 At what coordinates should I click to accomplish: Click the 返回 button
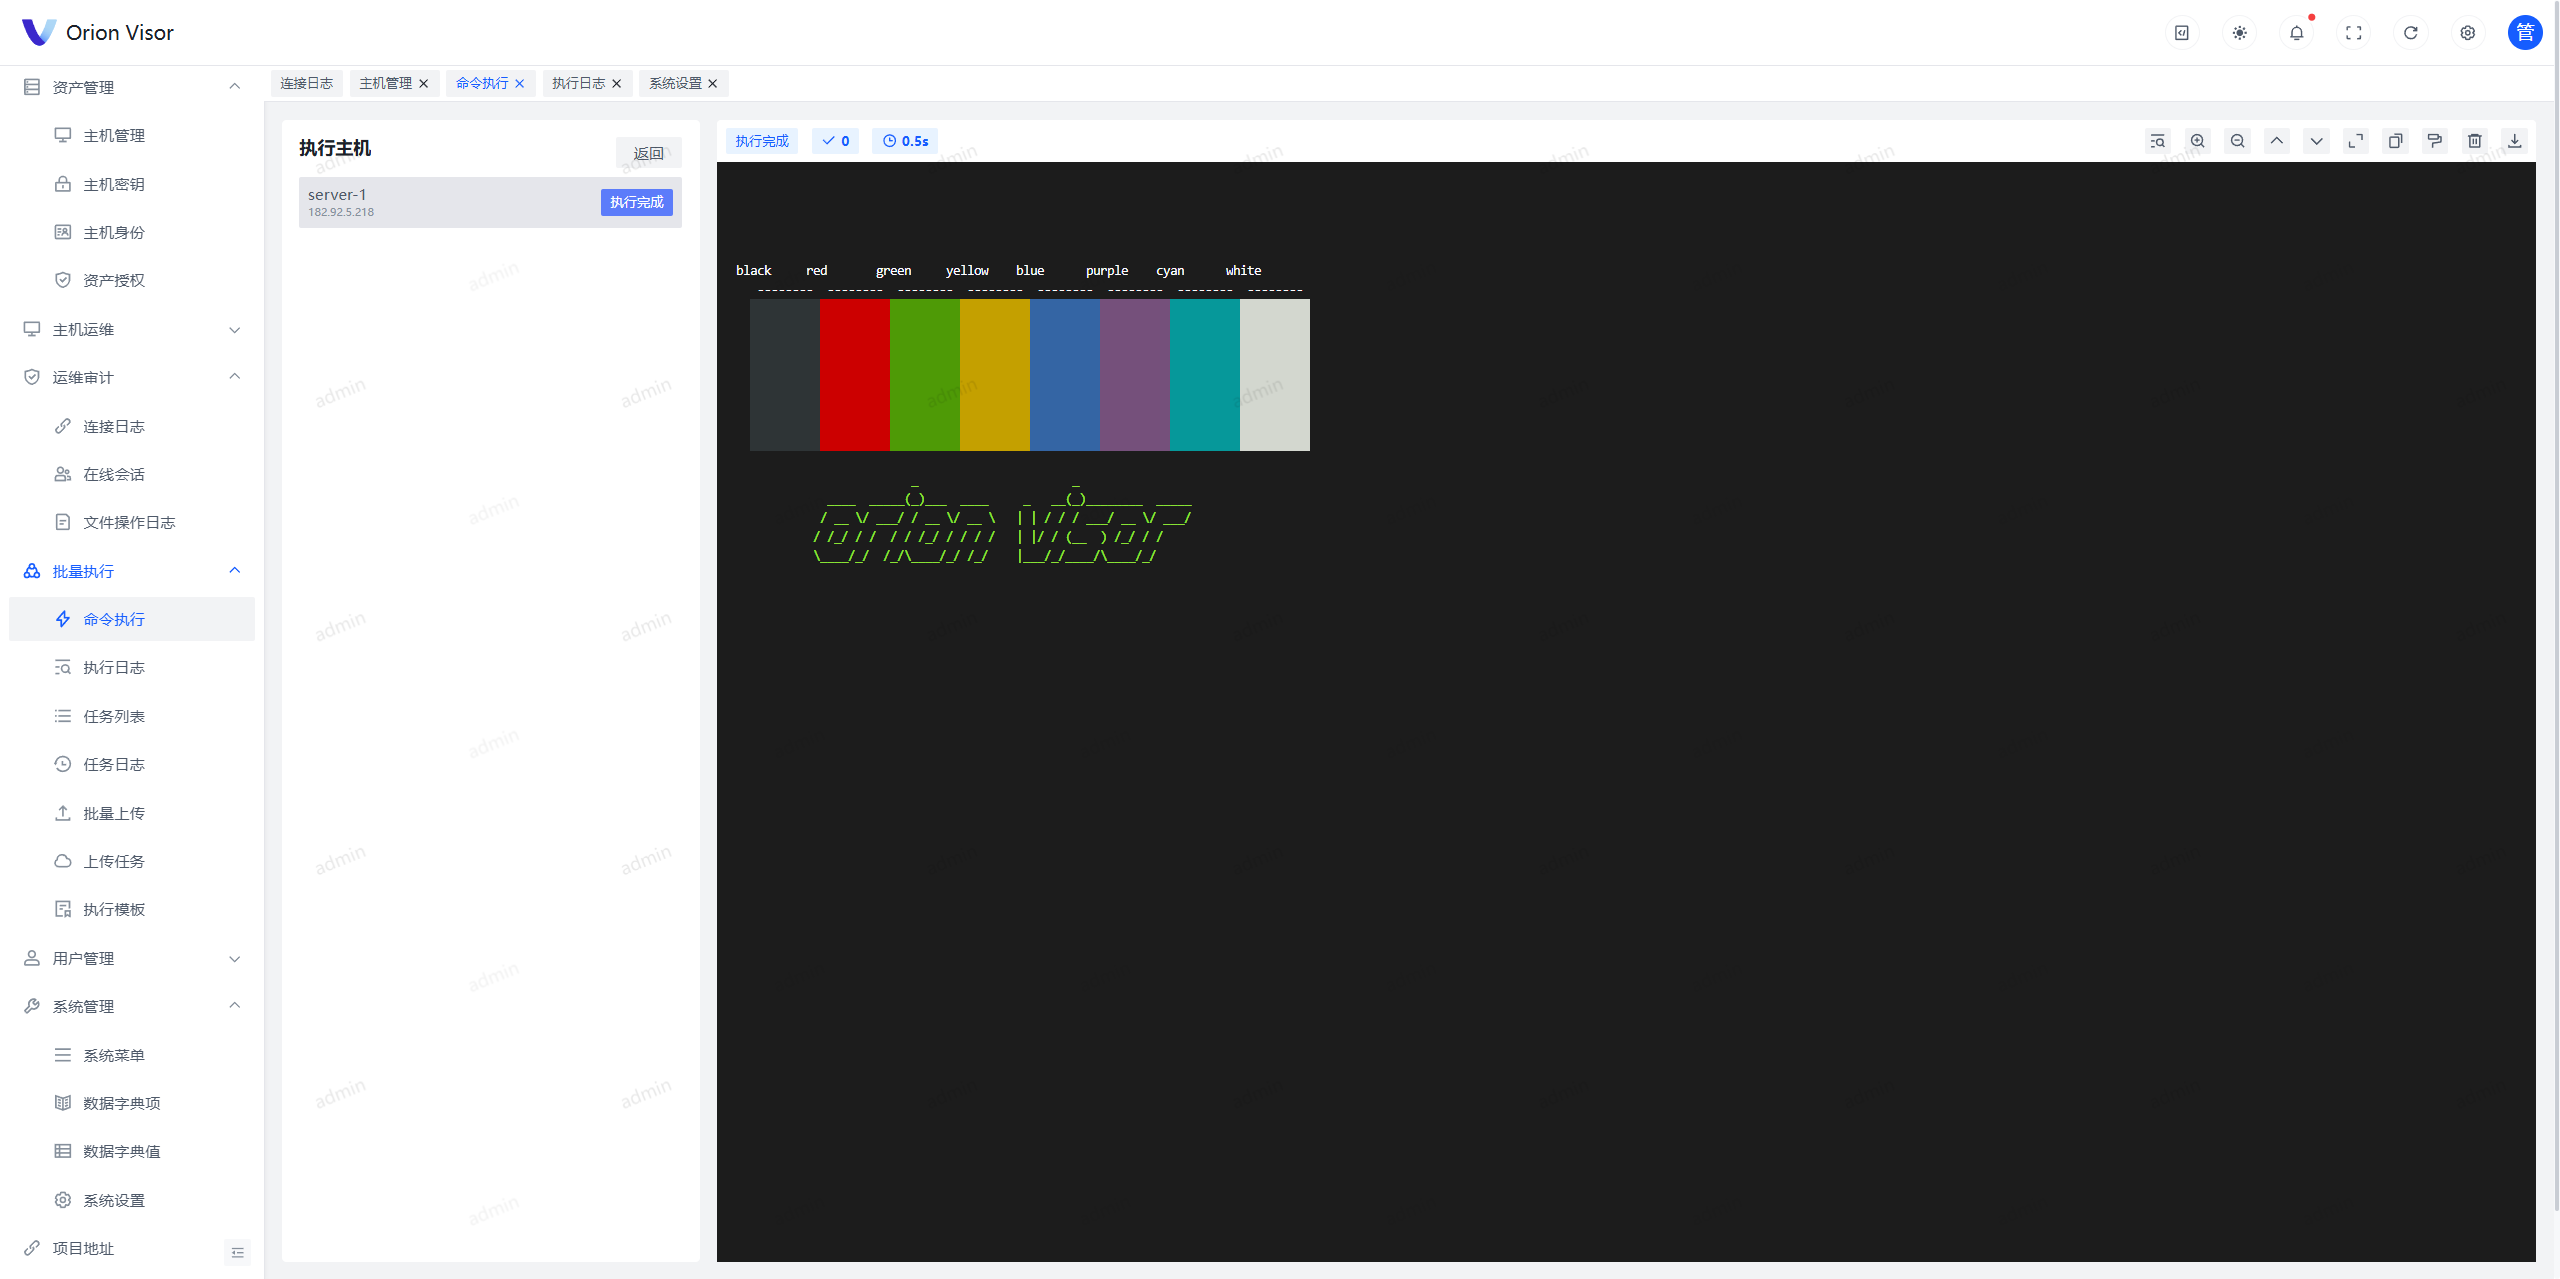pos(648,153)
